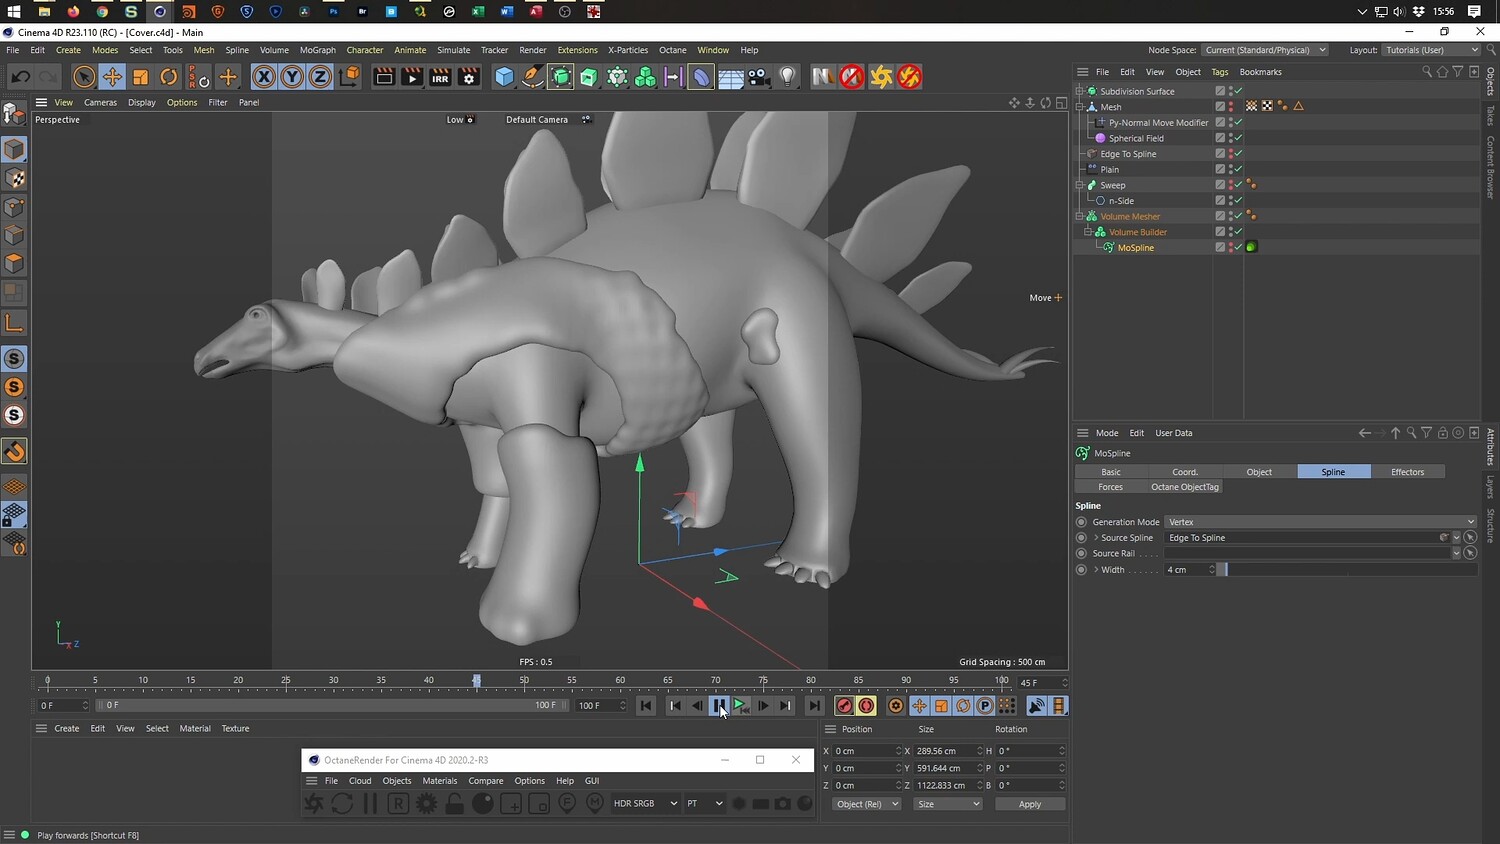
Task: Click the Apply button
Action: point(1029,804)
